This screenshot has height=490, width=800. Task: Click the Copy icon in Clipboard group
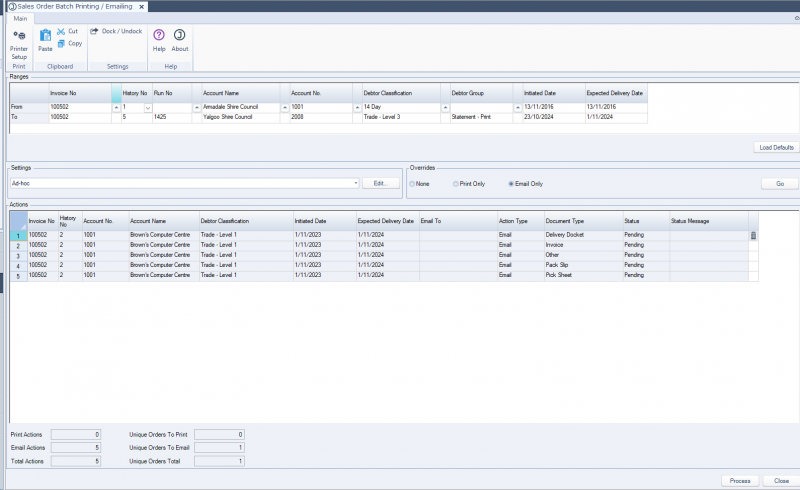click(x=62, y=43)
